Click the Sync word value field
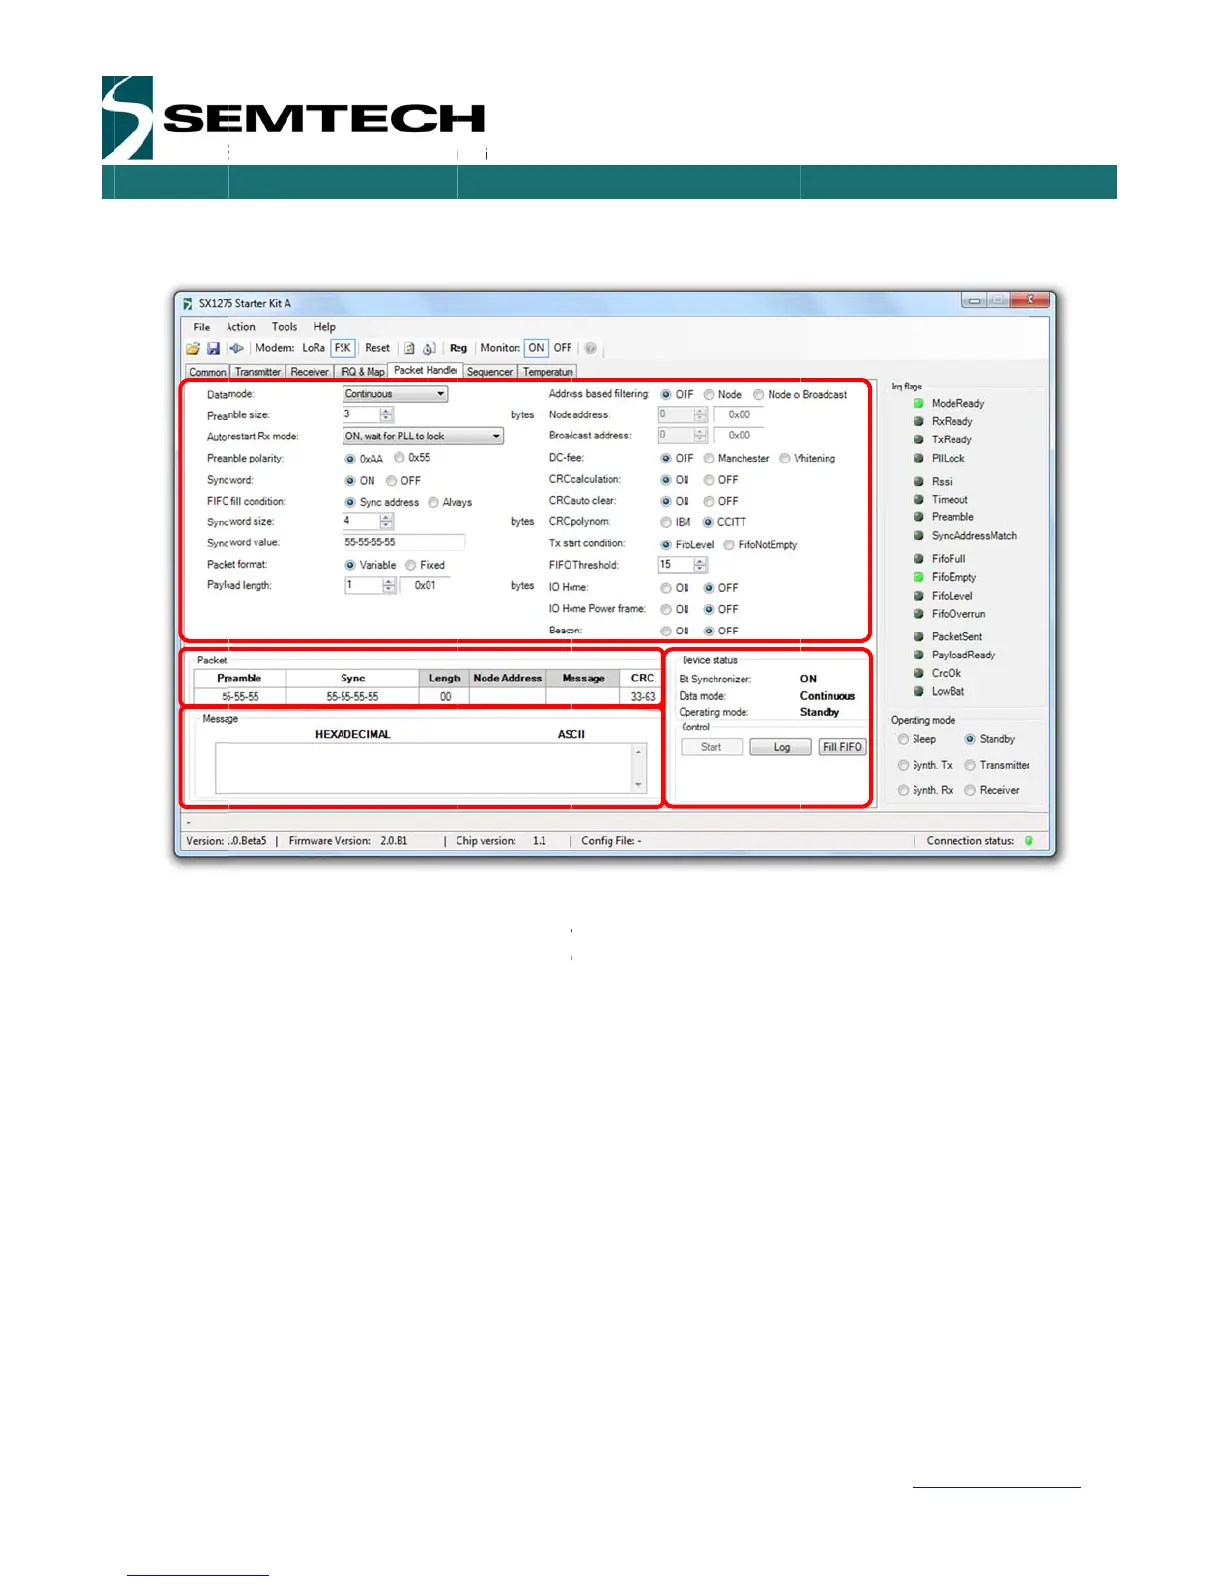This screenshot has height=1584, width=1224. click(x=403, y=542)
